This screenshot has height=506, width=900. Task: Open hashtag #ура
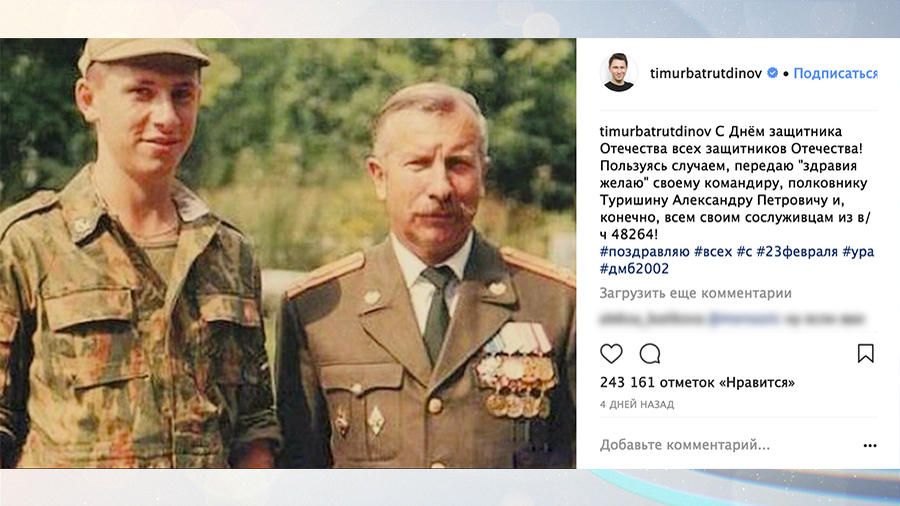(x=858, y=252)
